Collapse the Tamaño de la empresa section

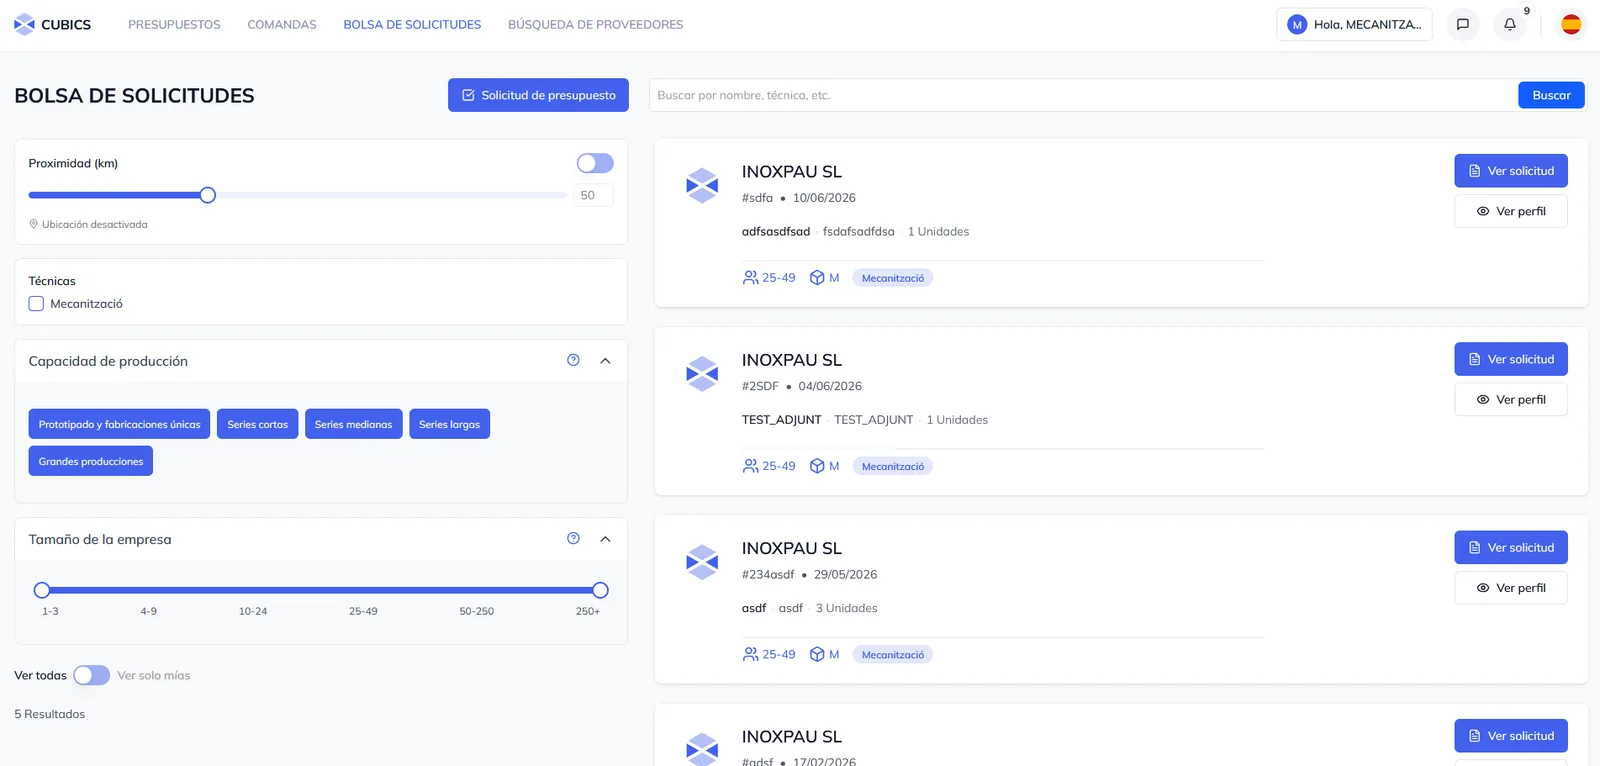point(605,539)
